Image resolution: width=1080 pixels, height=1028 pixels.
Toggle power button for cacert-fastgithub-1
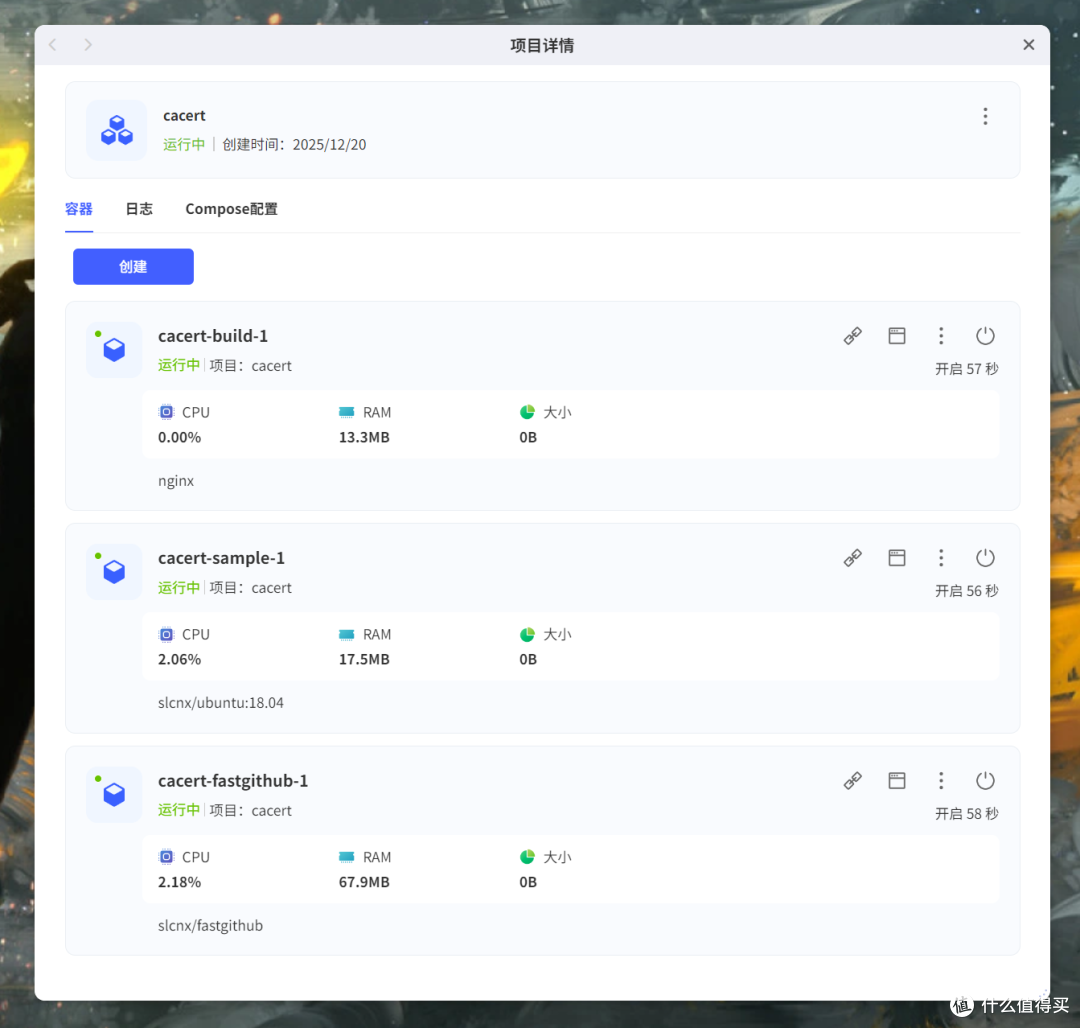coord(985,781)
